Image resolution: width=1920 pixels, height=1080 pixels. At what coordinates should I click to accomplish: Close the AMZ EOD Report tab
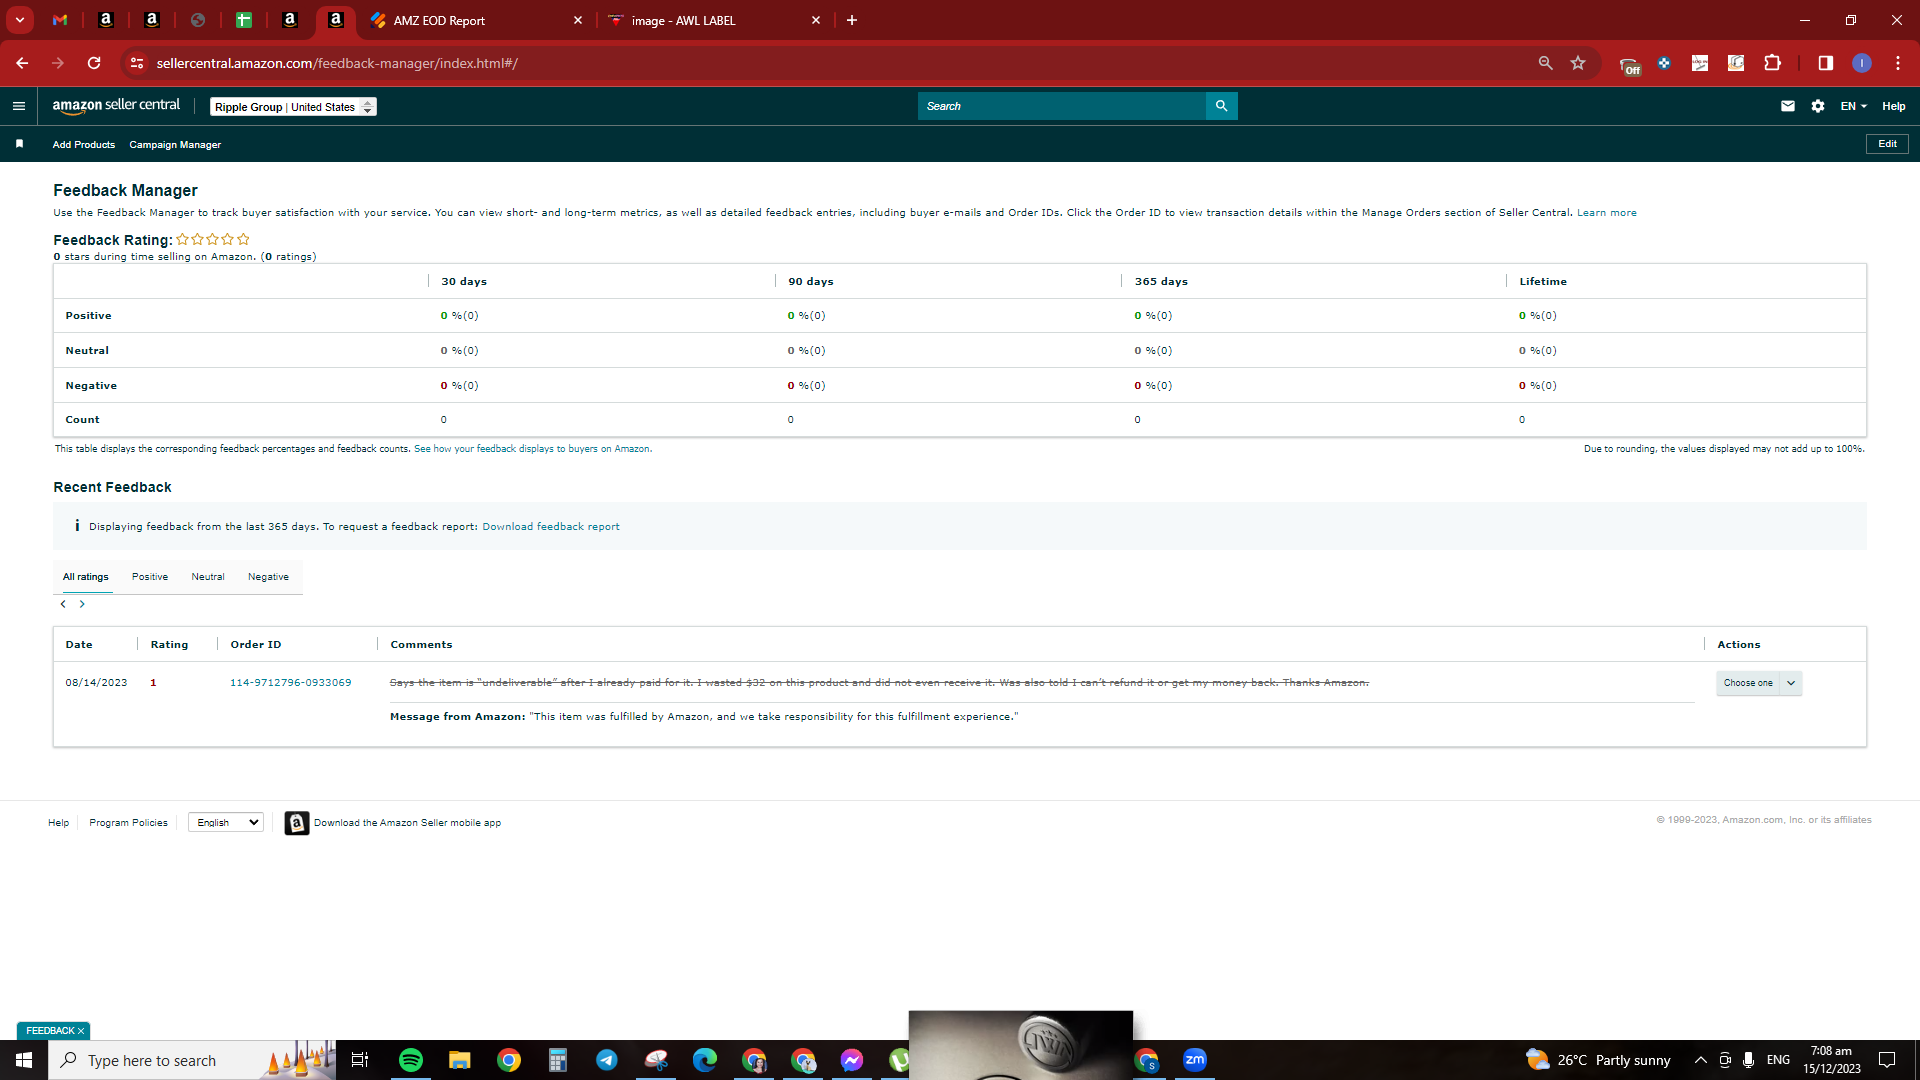point(578,20)
